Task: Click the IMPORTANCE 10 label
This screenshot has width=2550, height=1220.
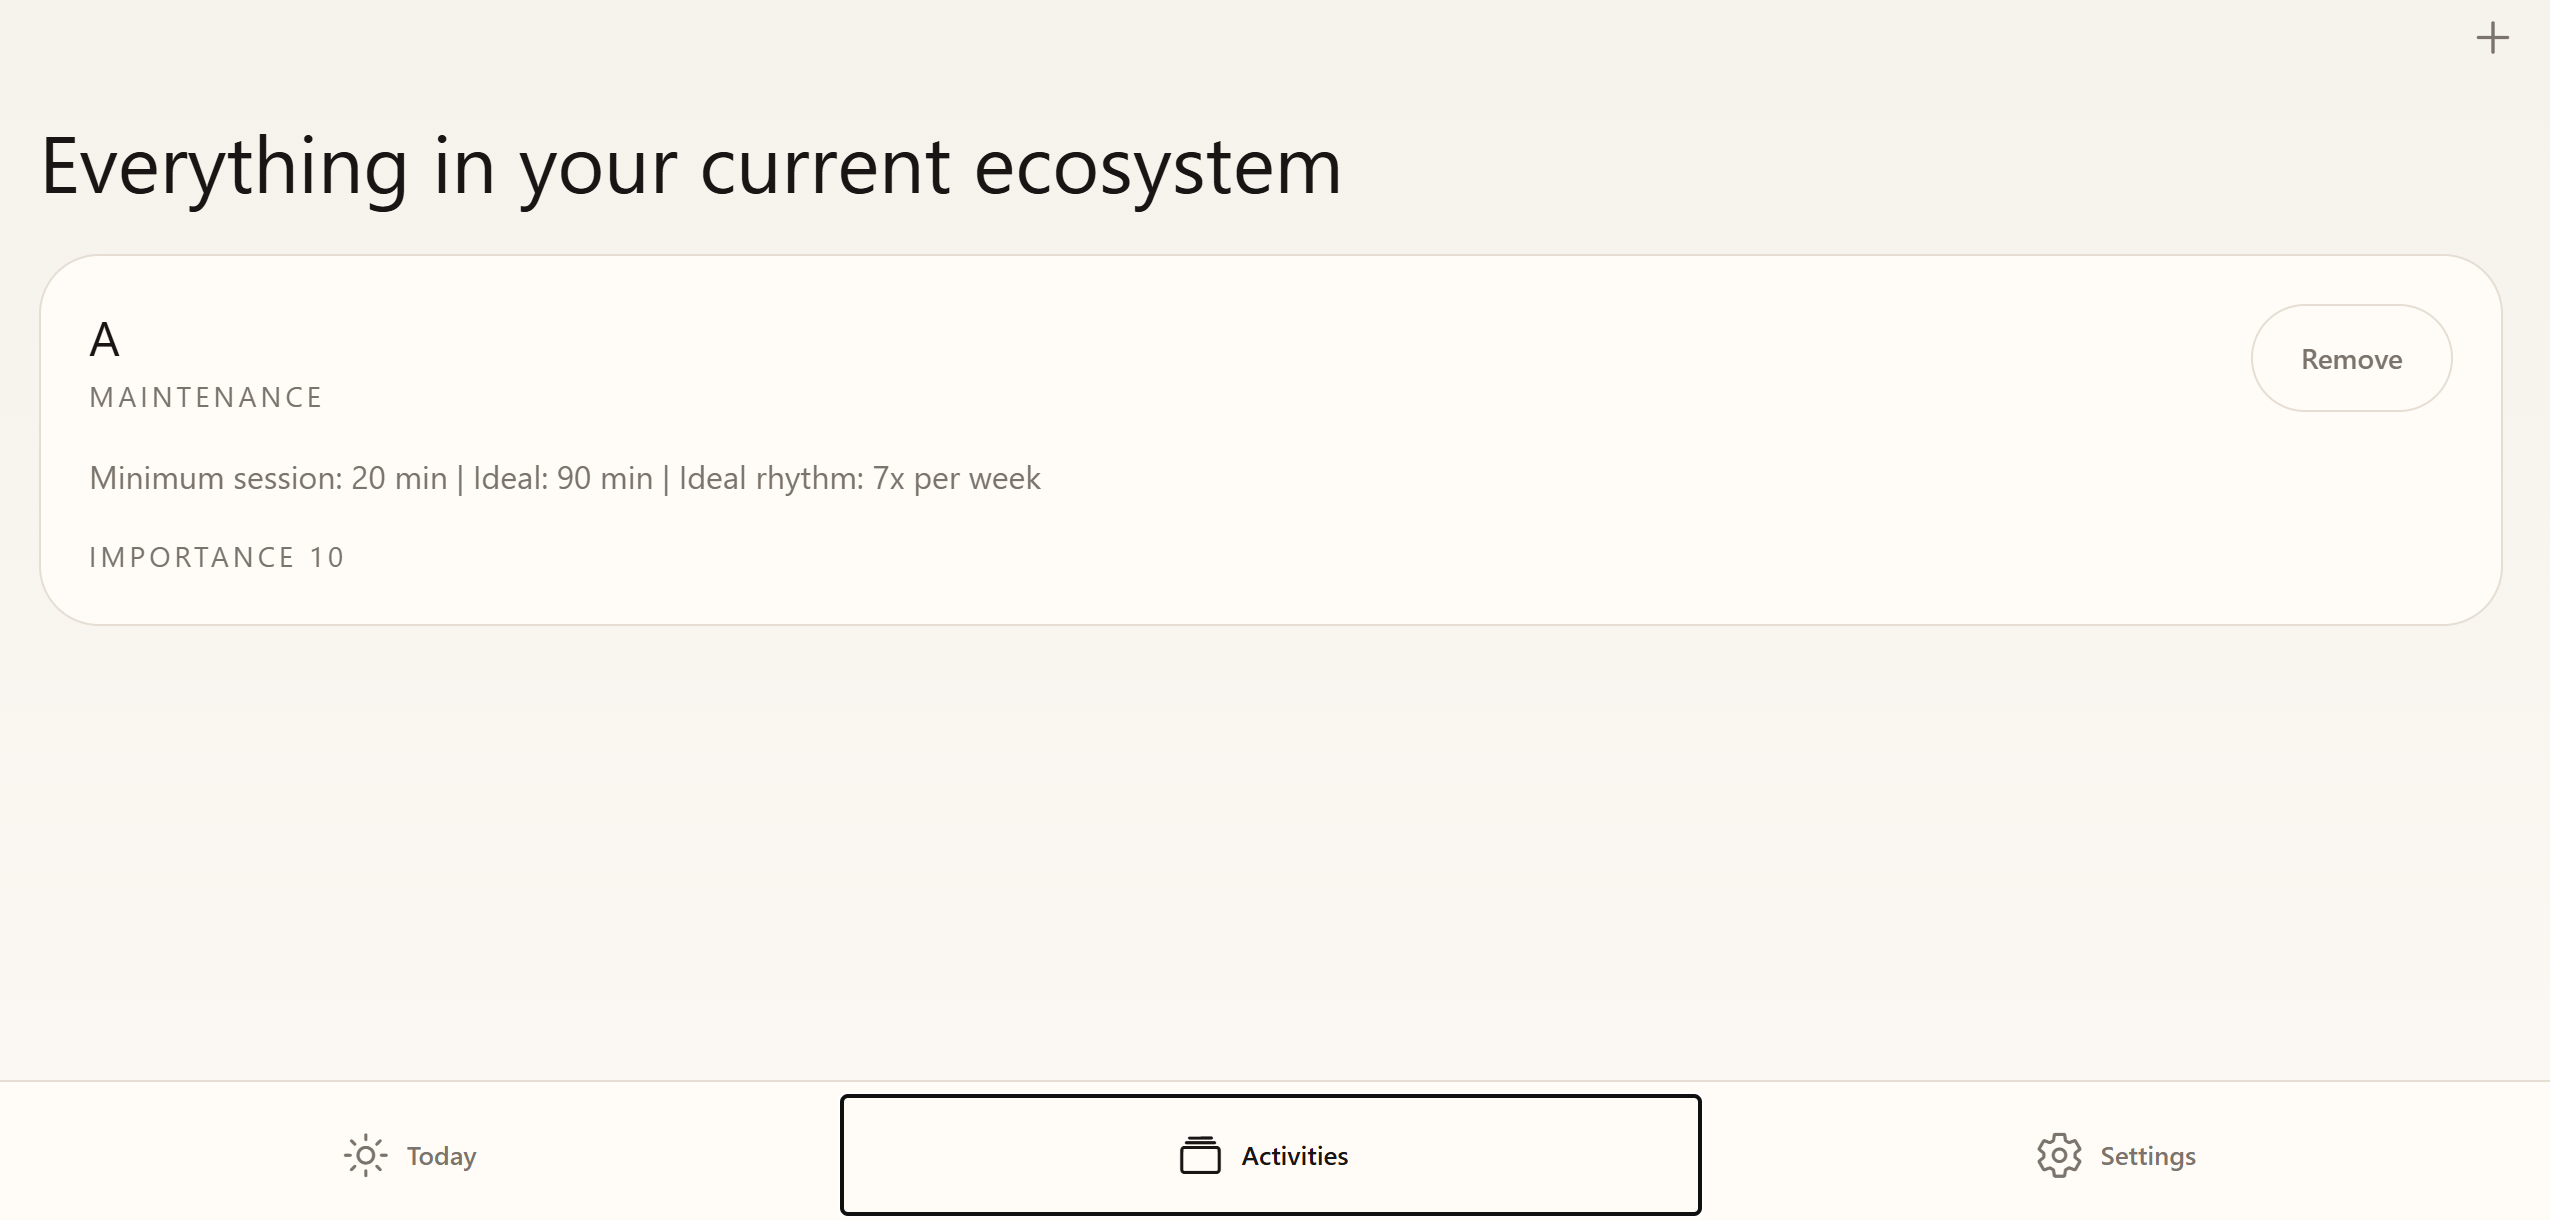Action: point(217,557)
